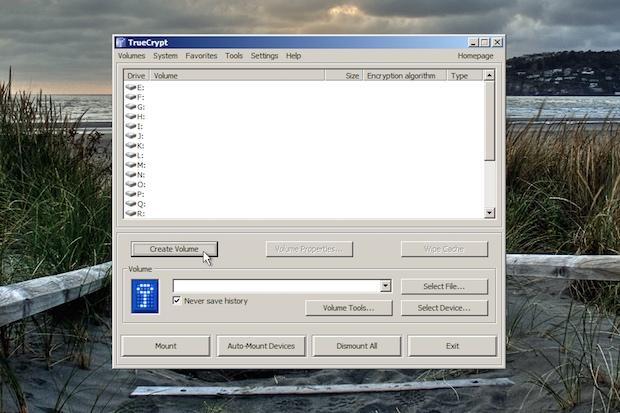620x413 pixels.
Task: Select drive G: in the list
Action: click(135, 107)
